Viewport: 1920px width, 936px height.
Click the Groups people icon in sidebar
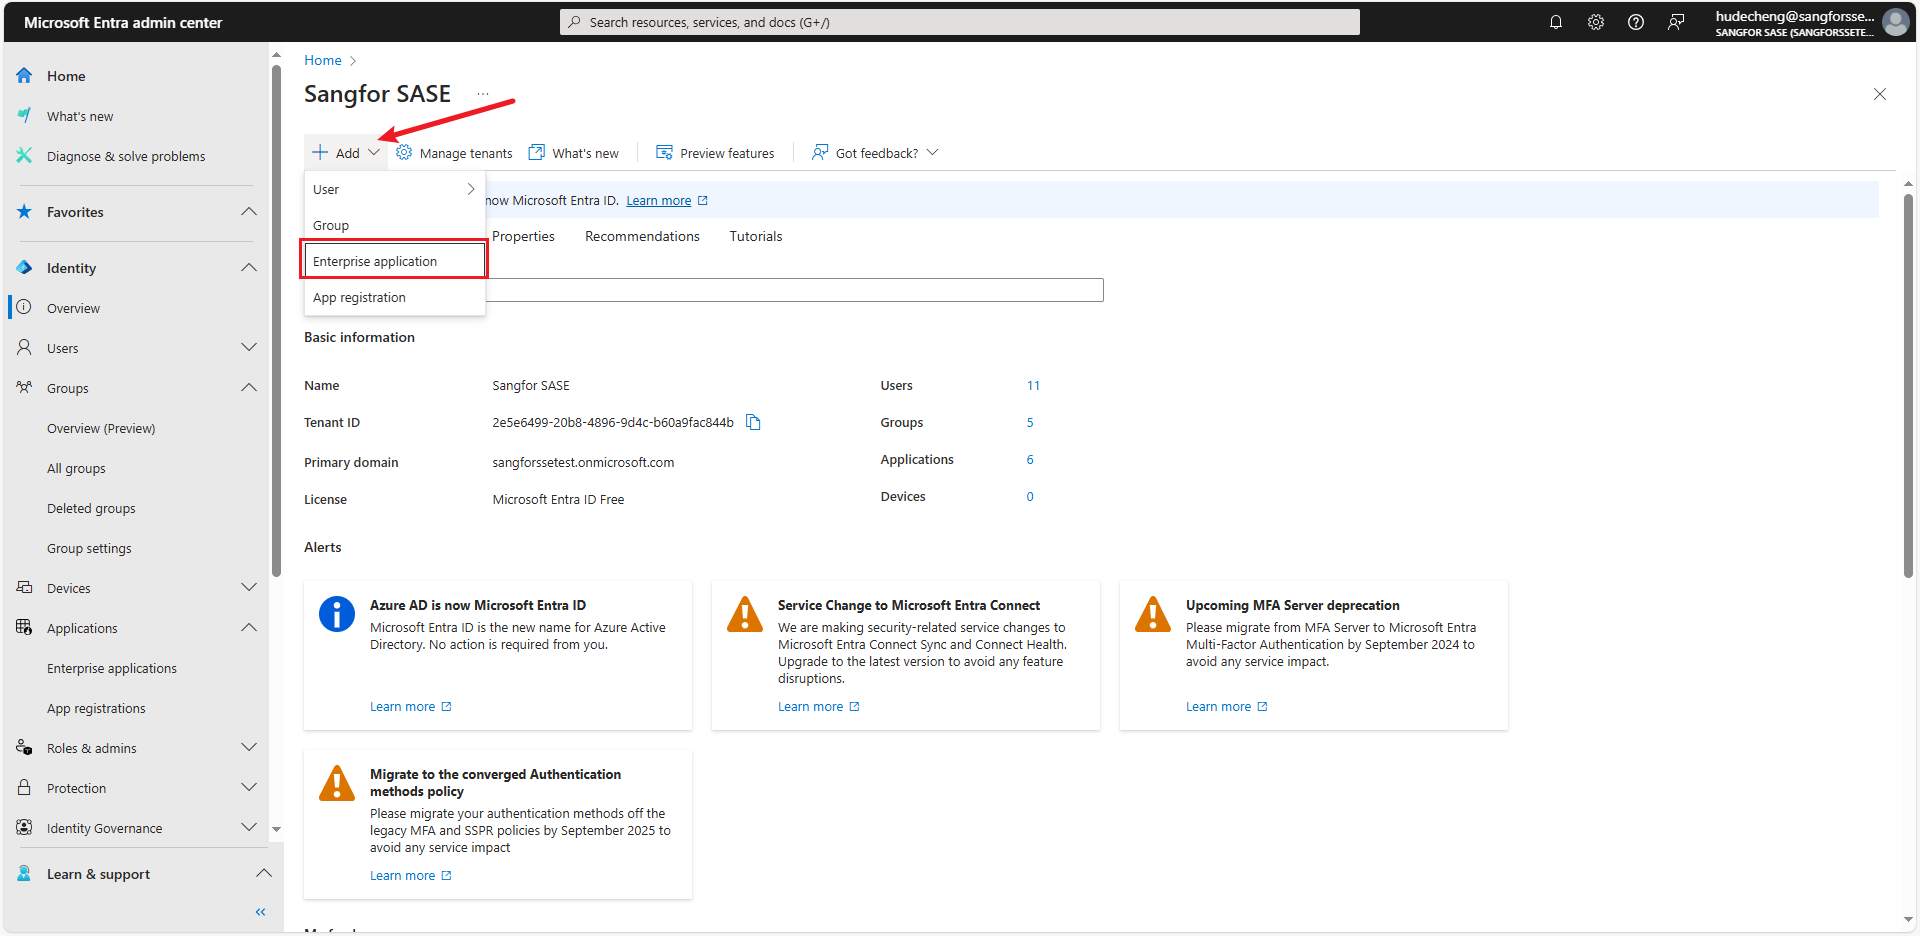pyautogui.click(x=24, y=388)
